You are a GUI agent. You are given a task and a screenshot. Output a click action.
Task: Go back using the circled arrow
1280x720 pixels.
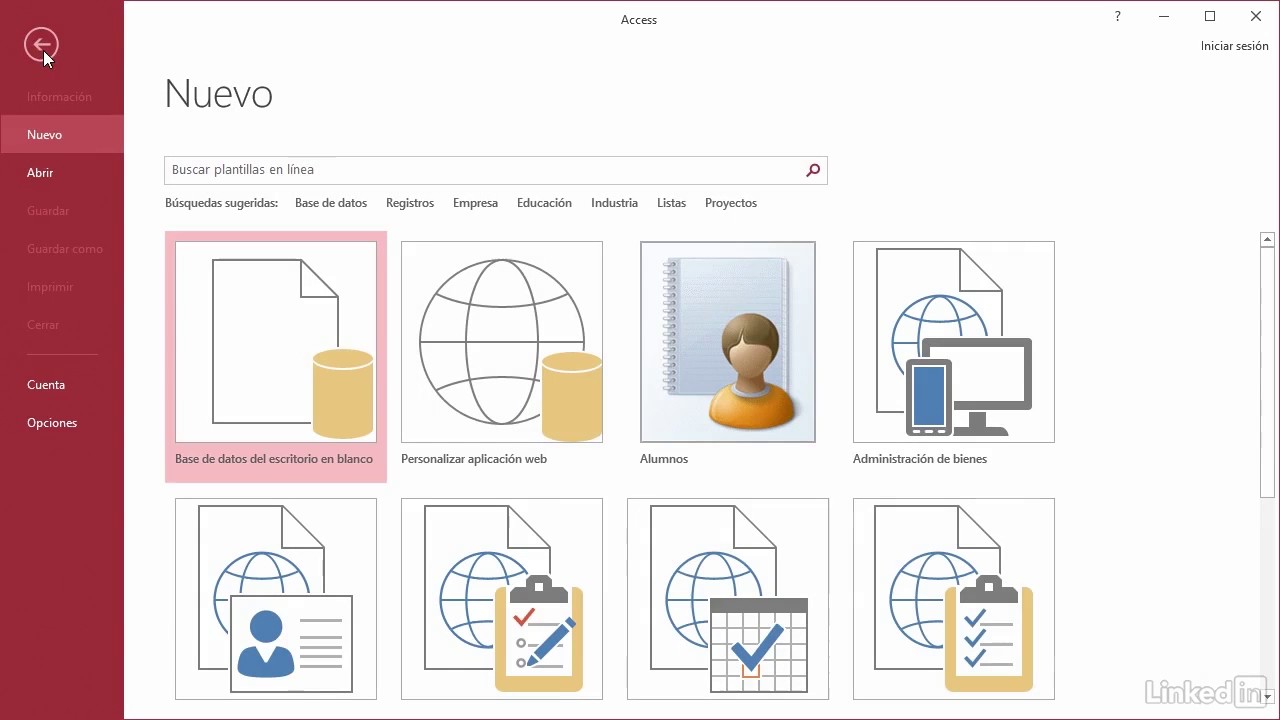click(x=42, y=45)
